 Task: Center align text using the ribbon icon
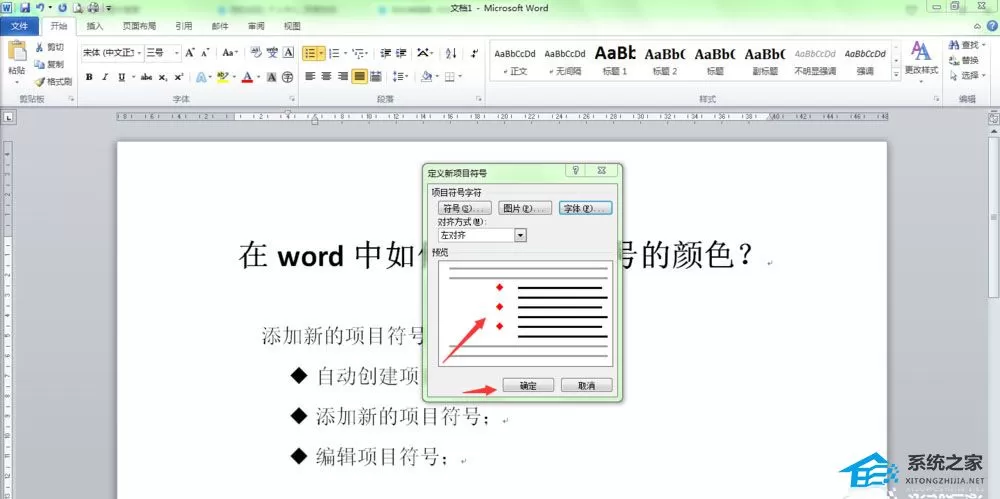327,77
